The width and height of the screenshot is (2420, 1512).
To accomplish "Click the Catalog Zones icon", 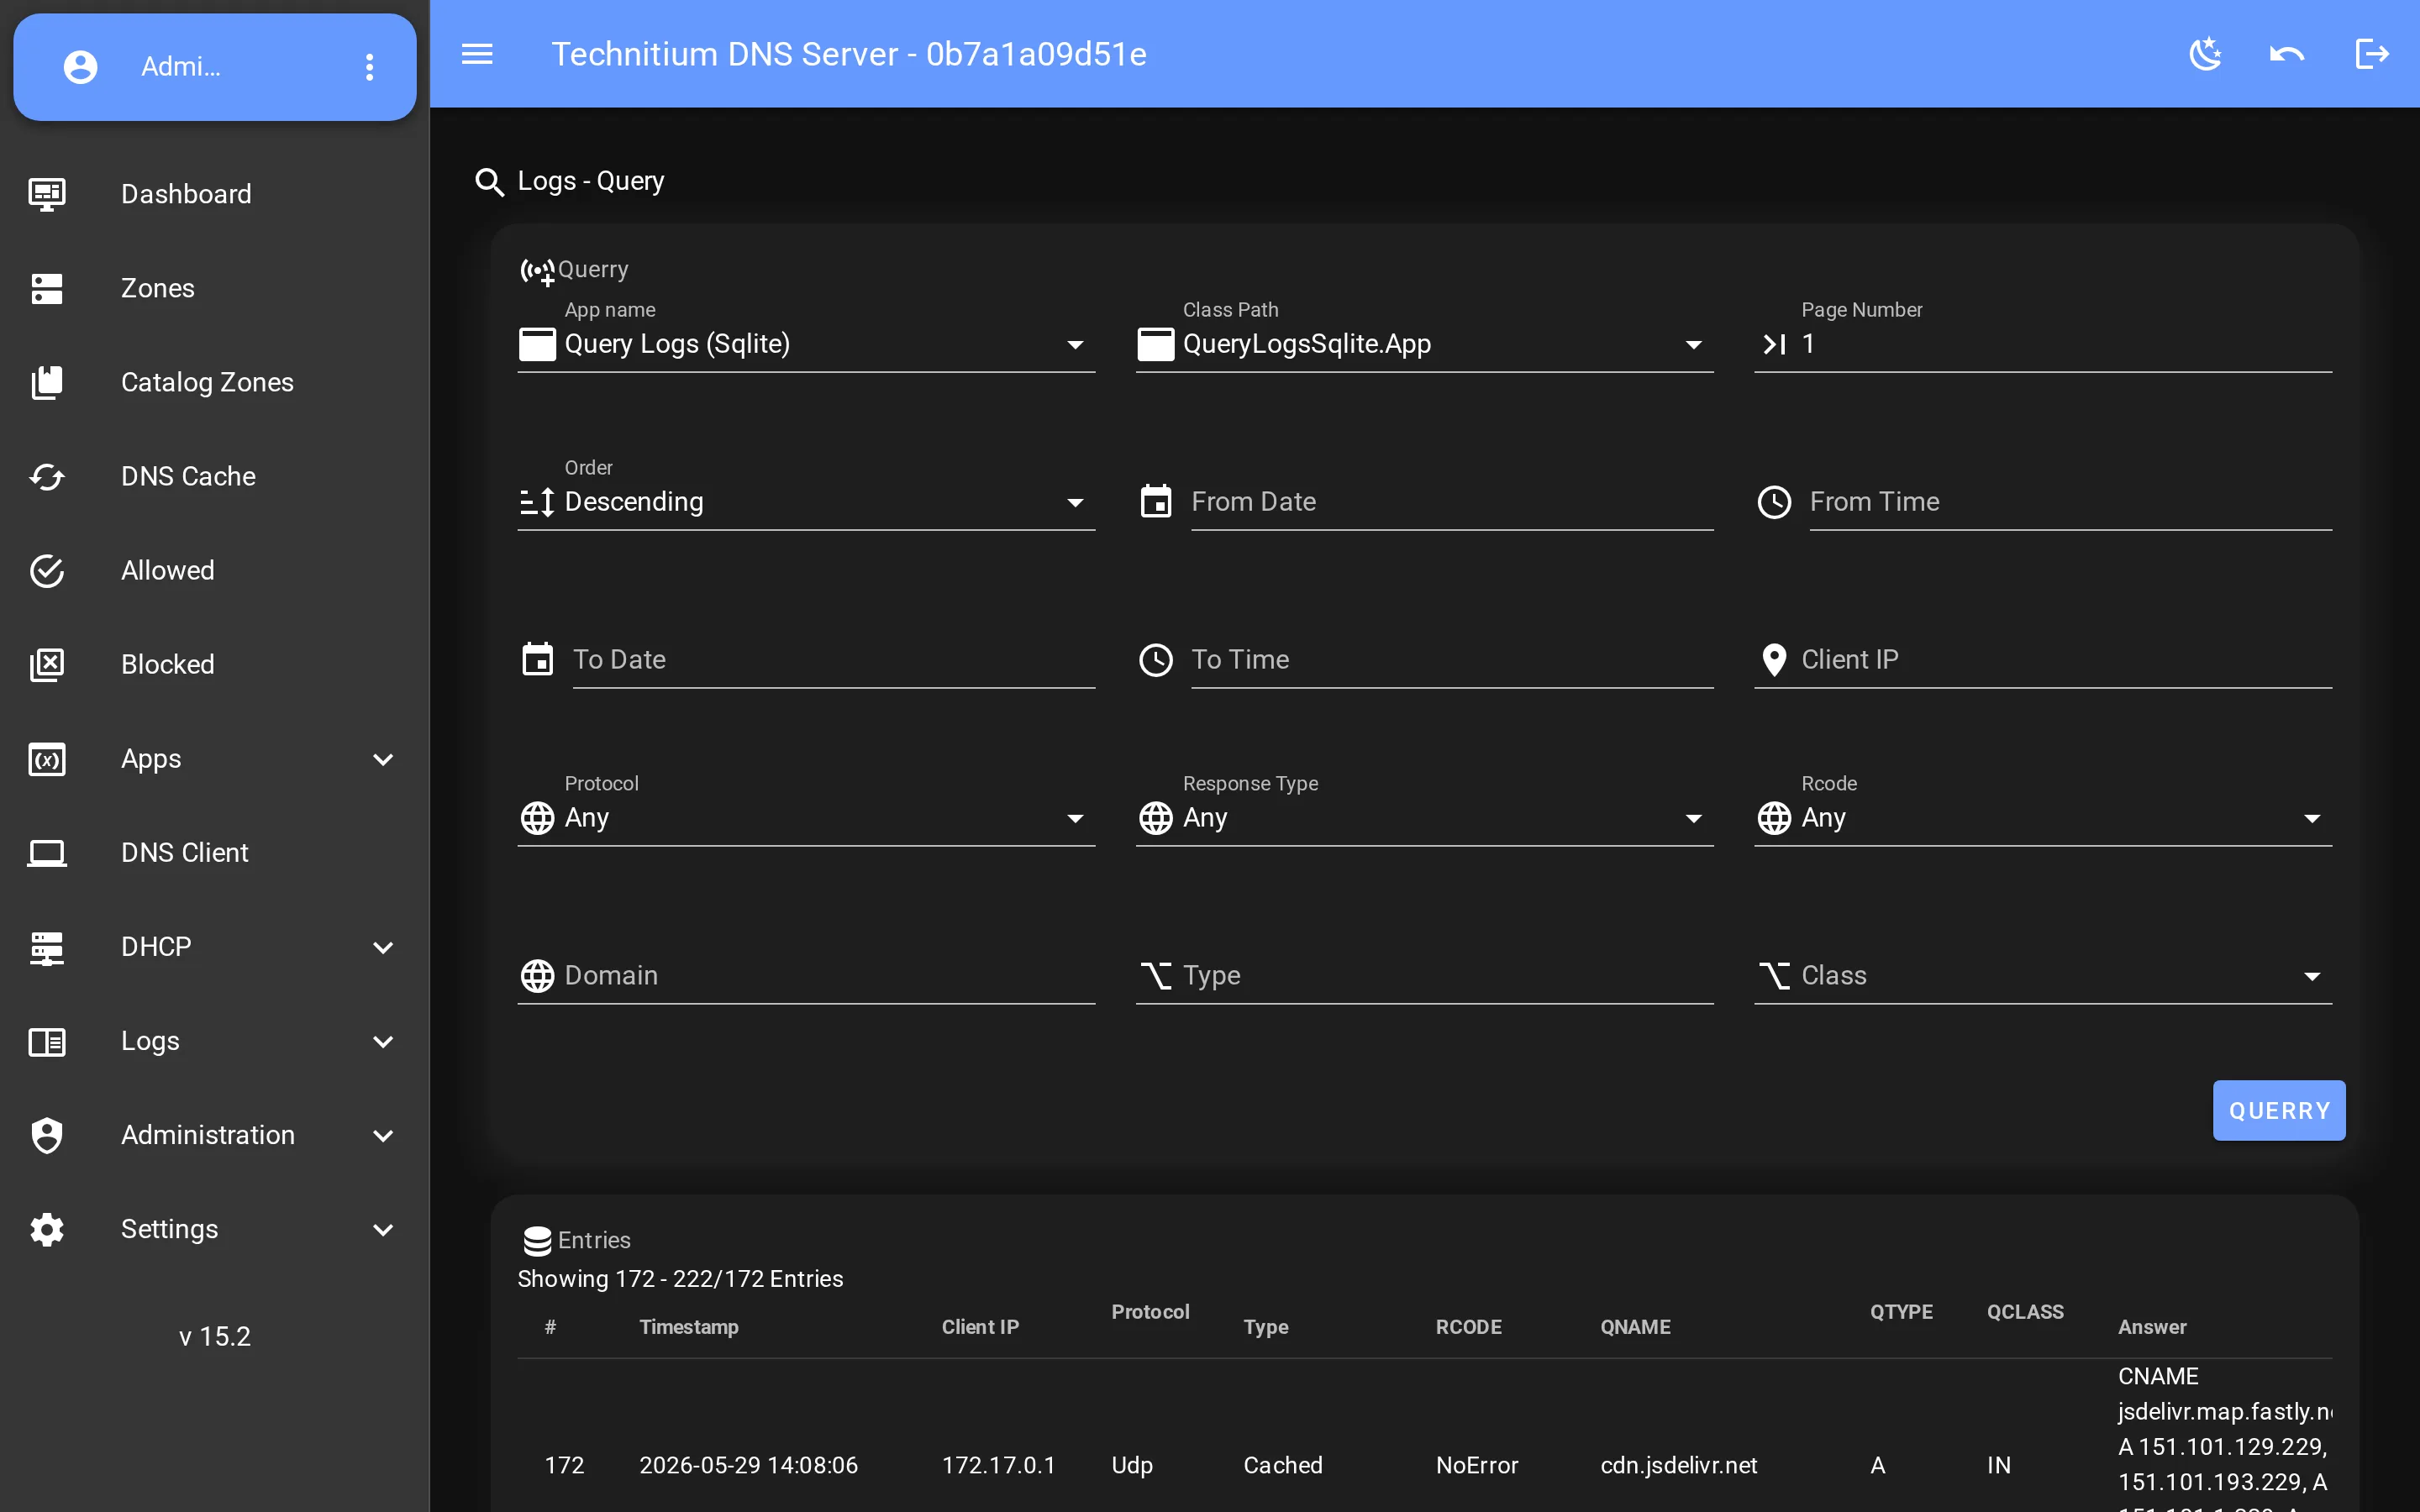I will [x=47, y=382].
